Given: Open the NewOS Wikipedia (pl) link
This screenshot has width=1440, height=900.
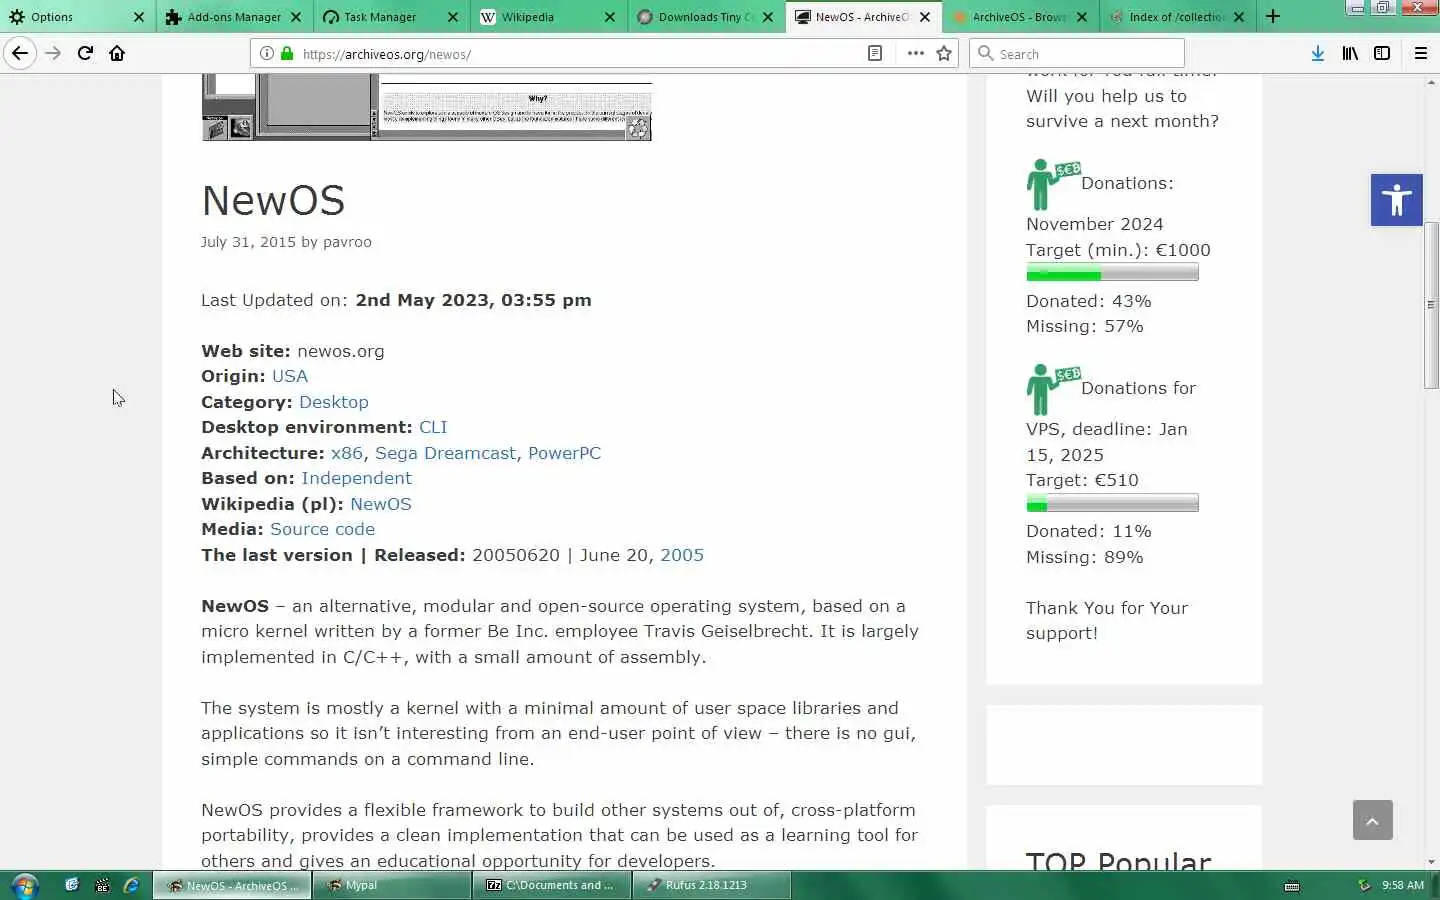Looking at the screenshot, I should pos(381,504).
